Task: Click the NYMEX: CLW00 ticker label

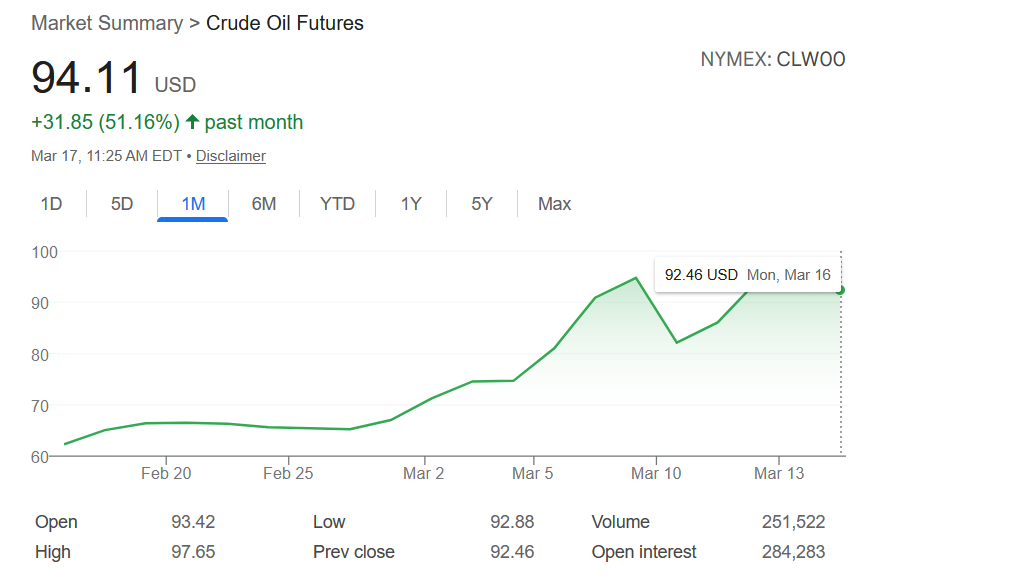Action: pyautogui.click(x=772, y=60)
